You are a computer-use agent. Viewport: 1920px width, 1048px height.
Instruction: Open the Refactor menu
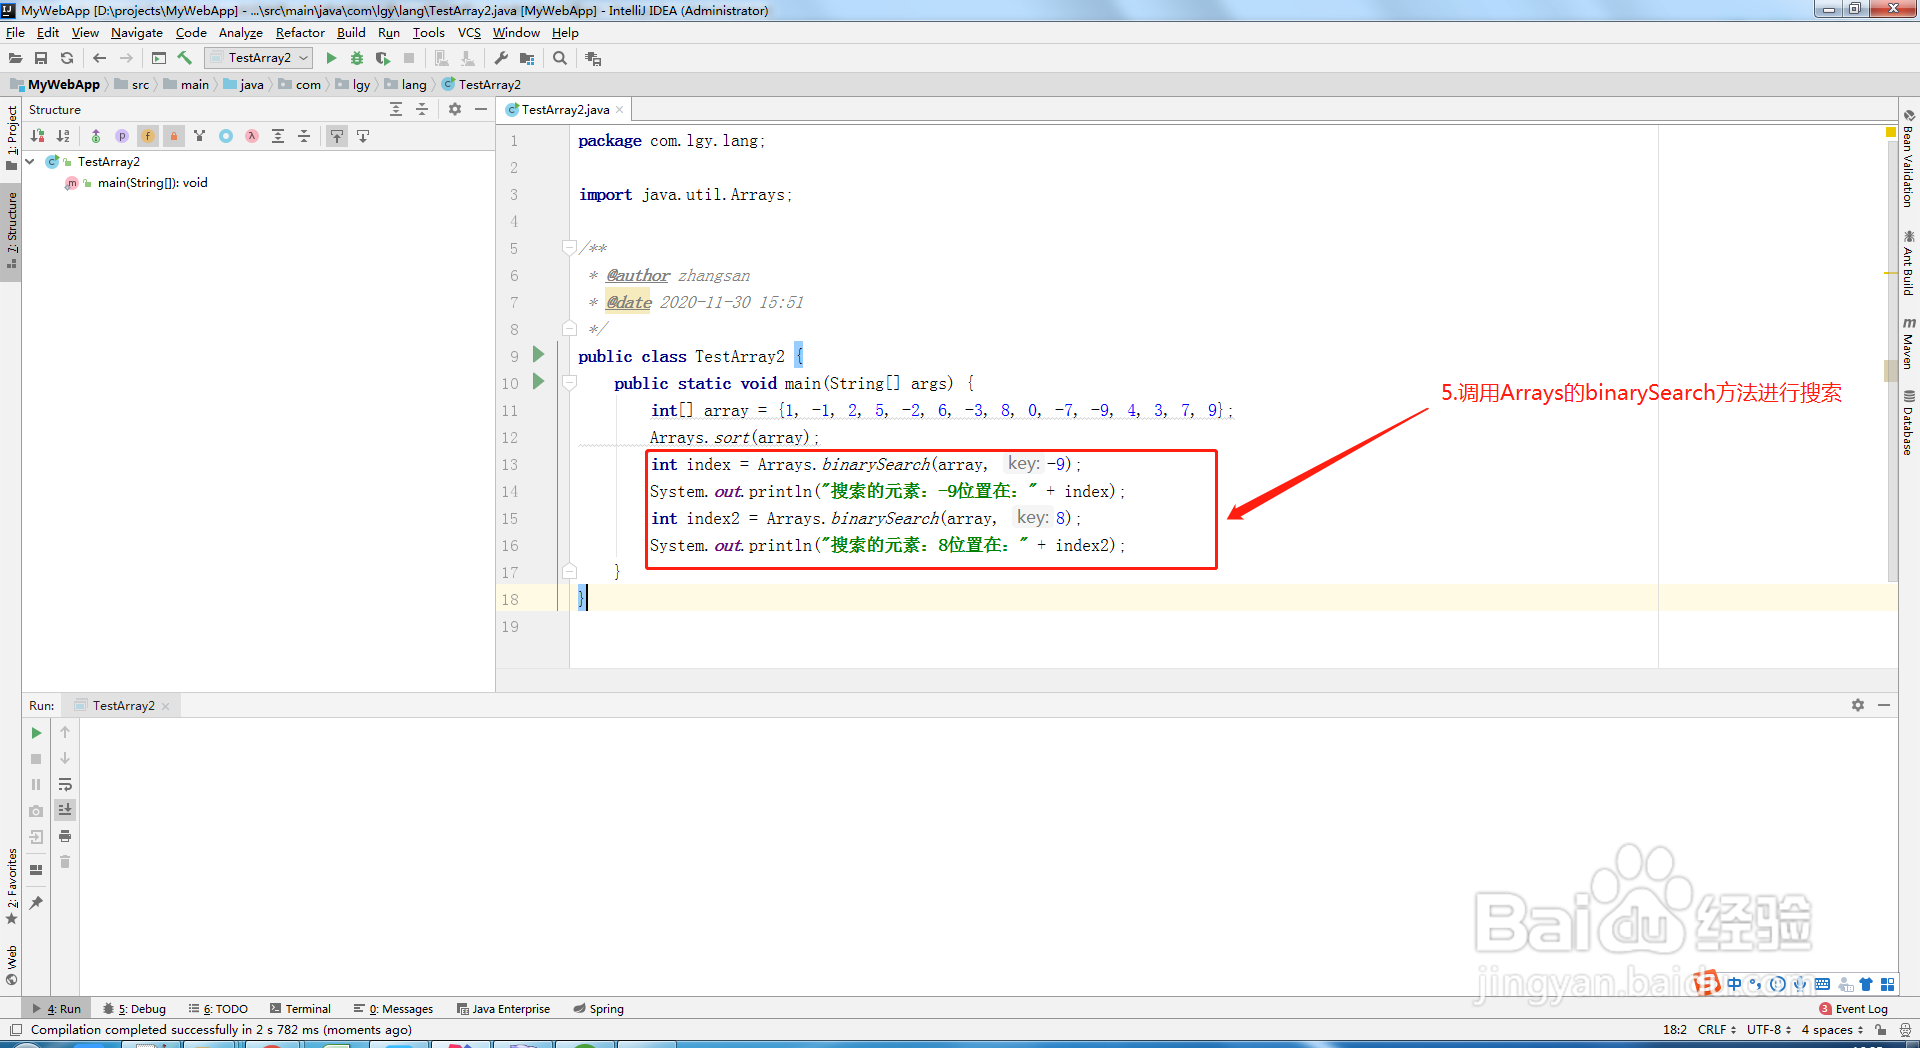(x=300, y=32)
